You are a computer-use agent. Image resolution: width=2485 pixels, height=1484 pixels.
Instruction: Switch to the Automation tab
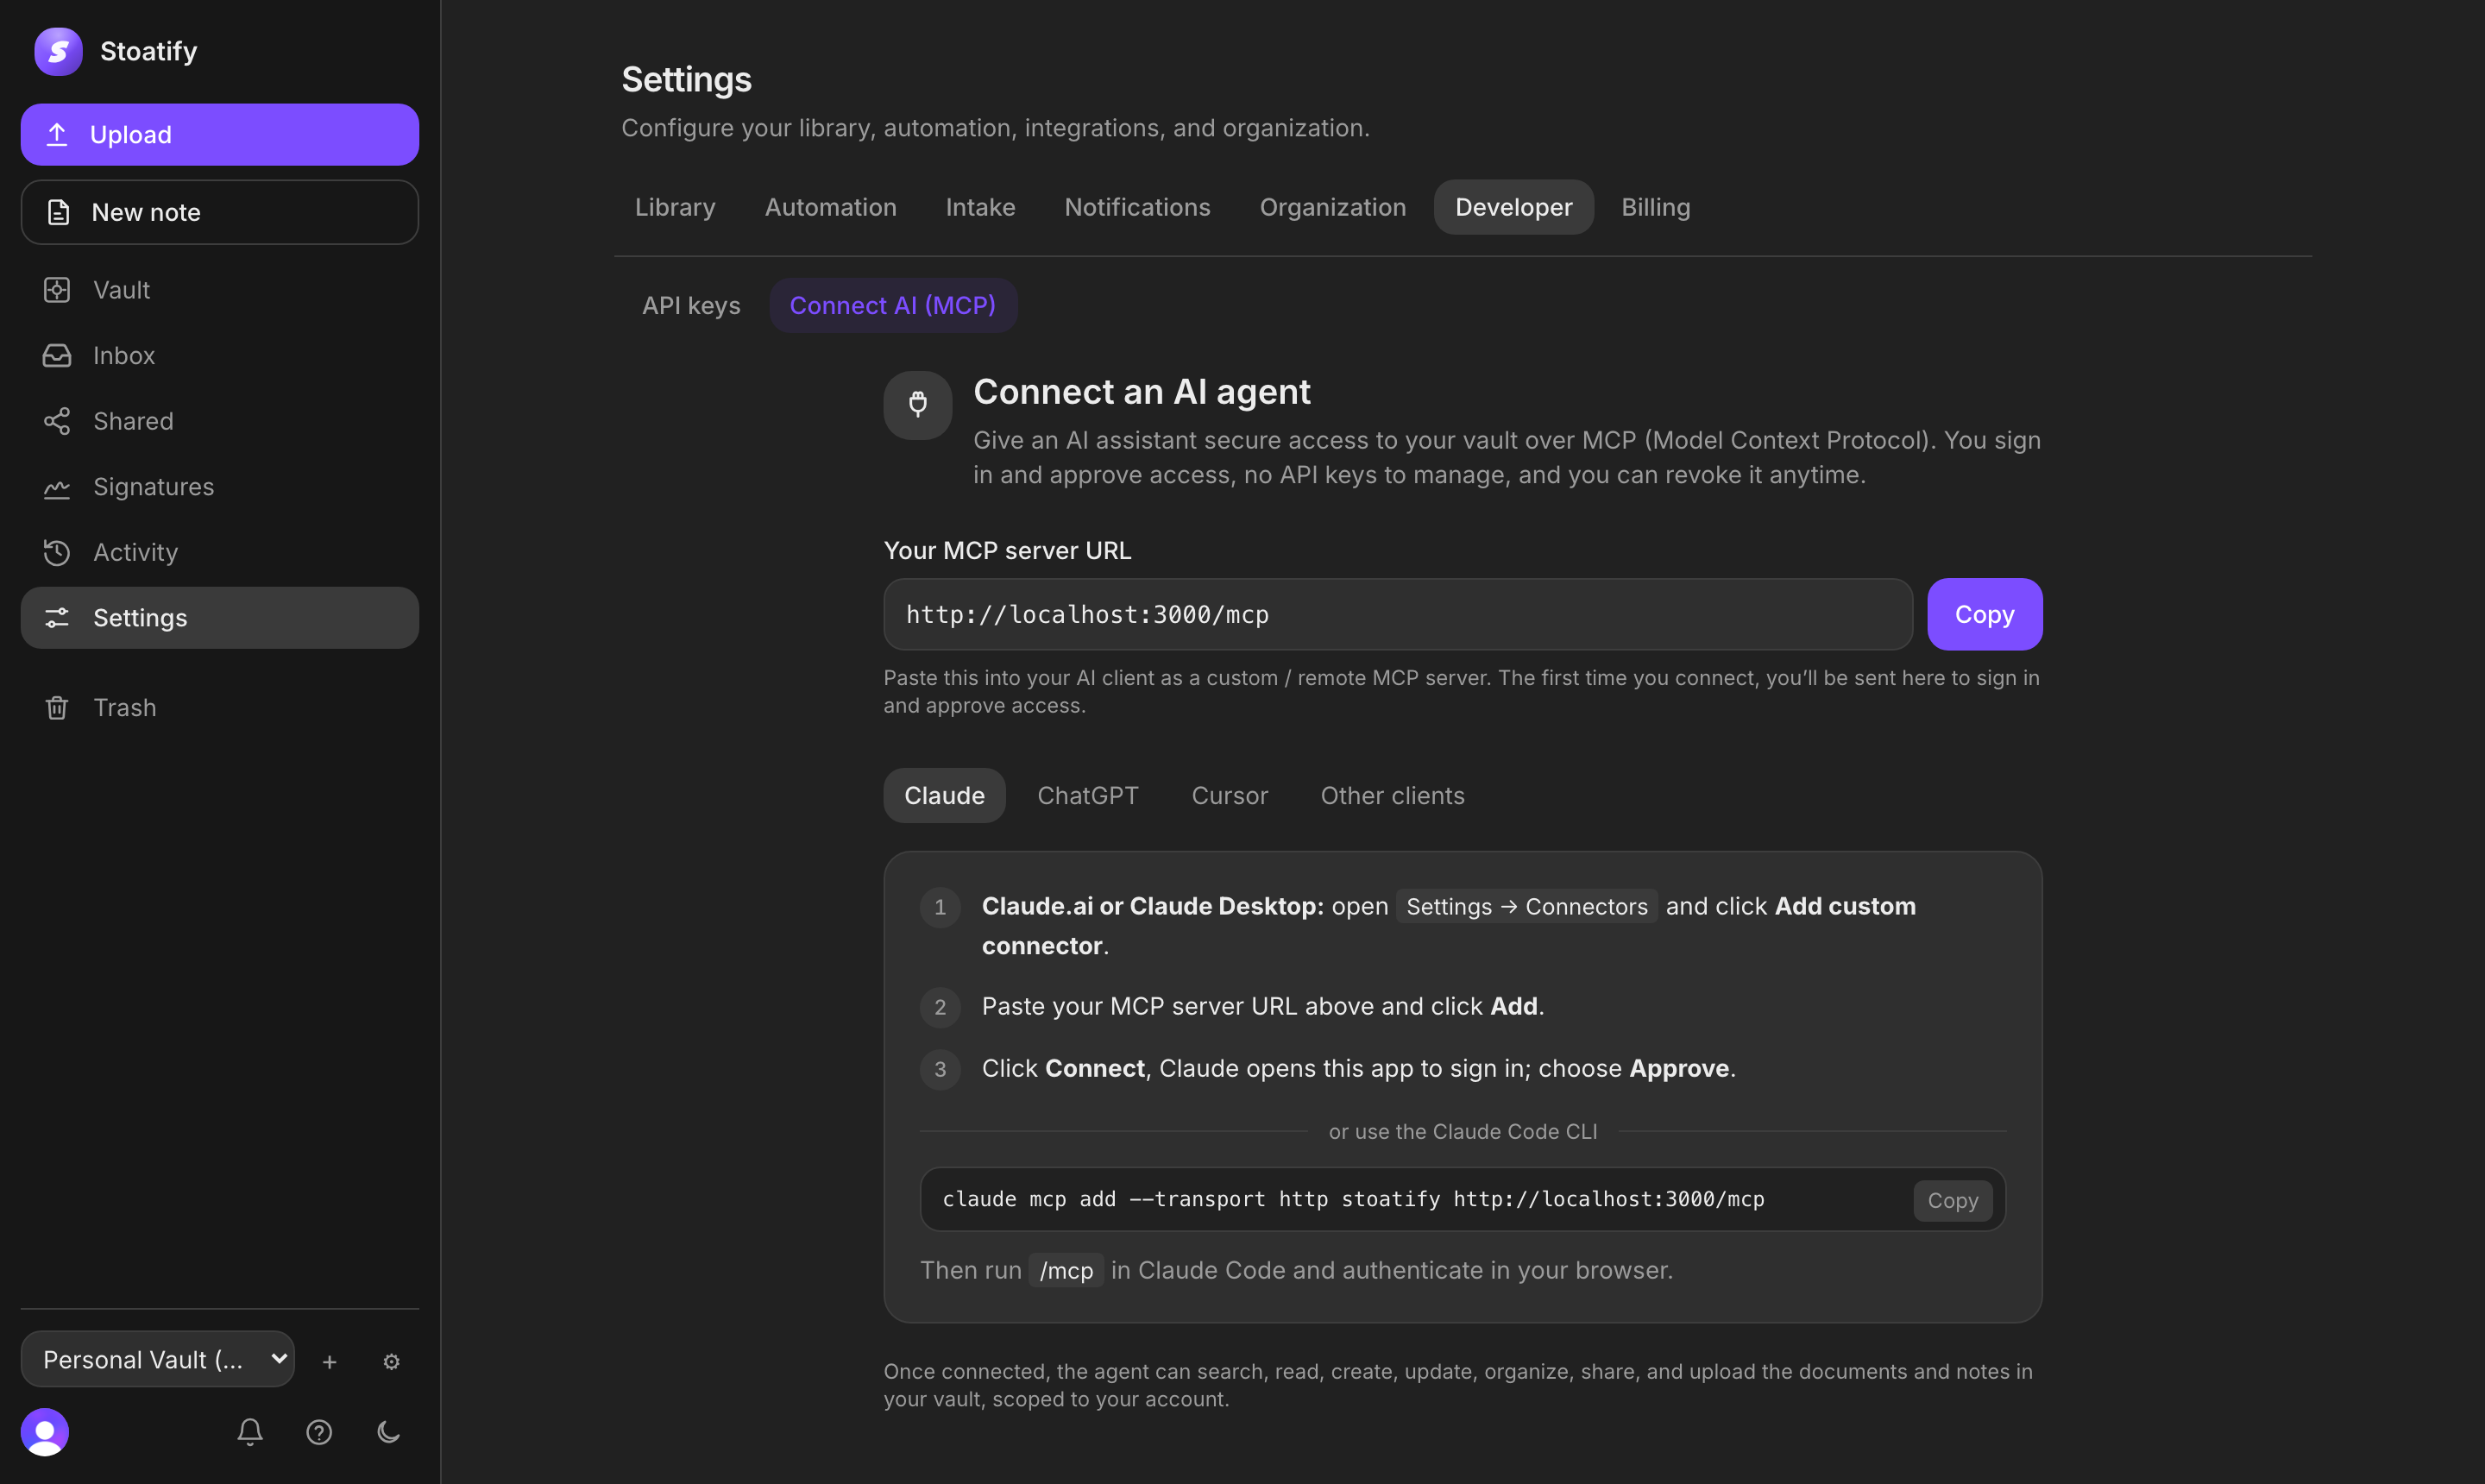(830, 207)
